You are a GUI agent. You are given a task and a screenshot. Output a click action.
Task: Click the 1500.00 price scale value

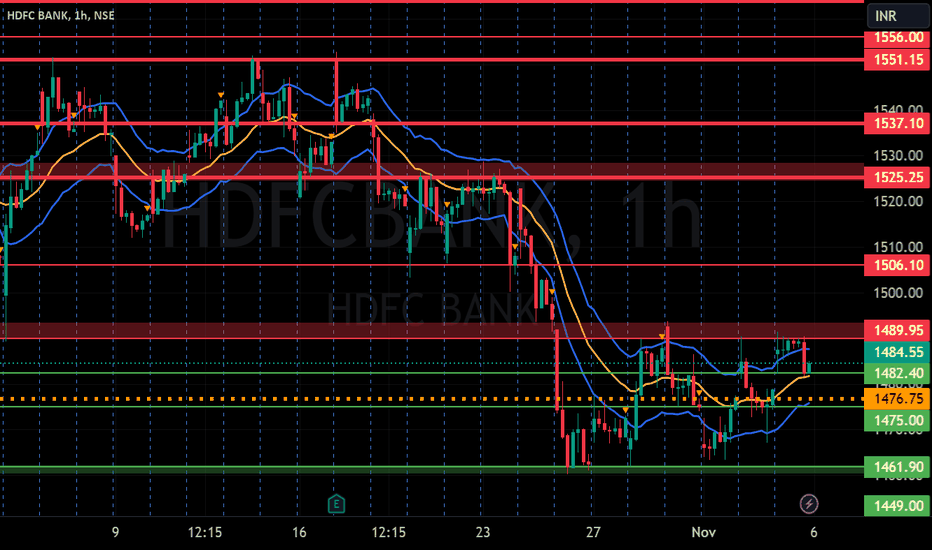pos(898,293)
